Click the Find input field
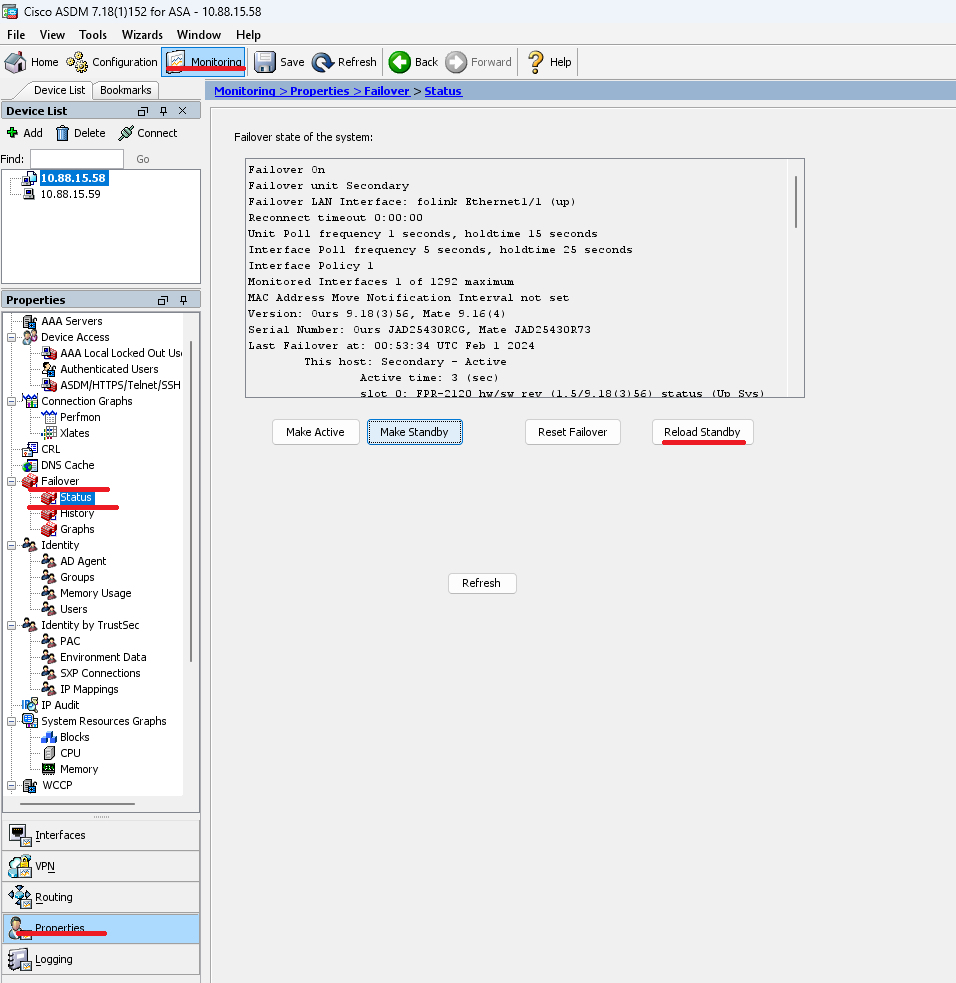956x983 pixels. pos(77,159)
